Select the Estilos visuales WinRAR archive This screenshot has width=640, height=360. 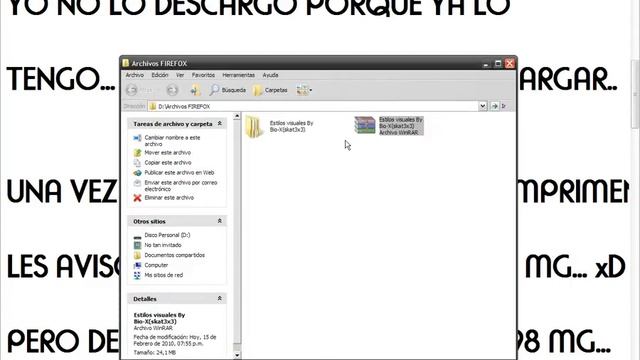[389, 126]
